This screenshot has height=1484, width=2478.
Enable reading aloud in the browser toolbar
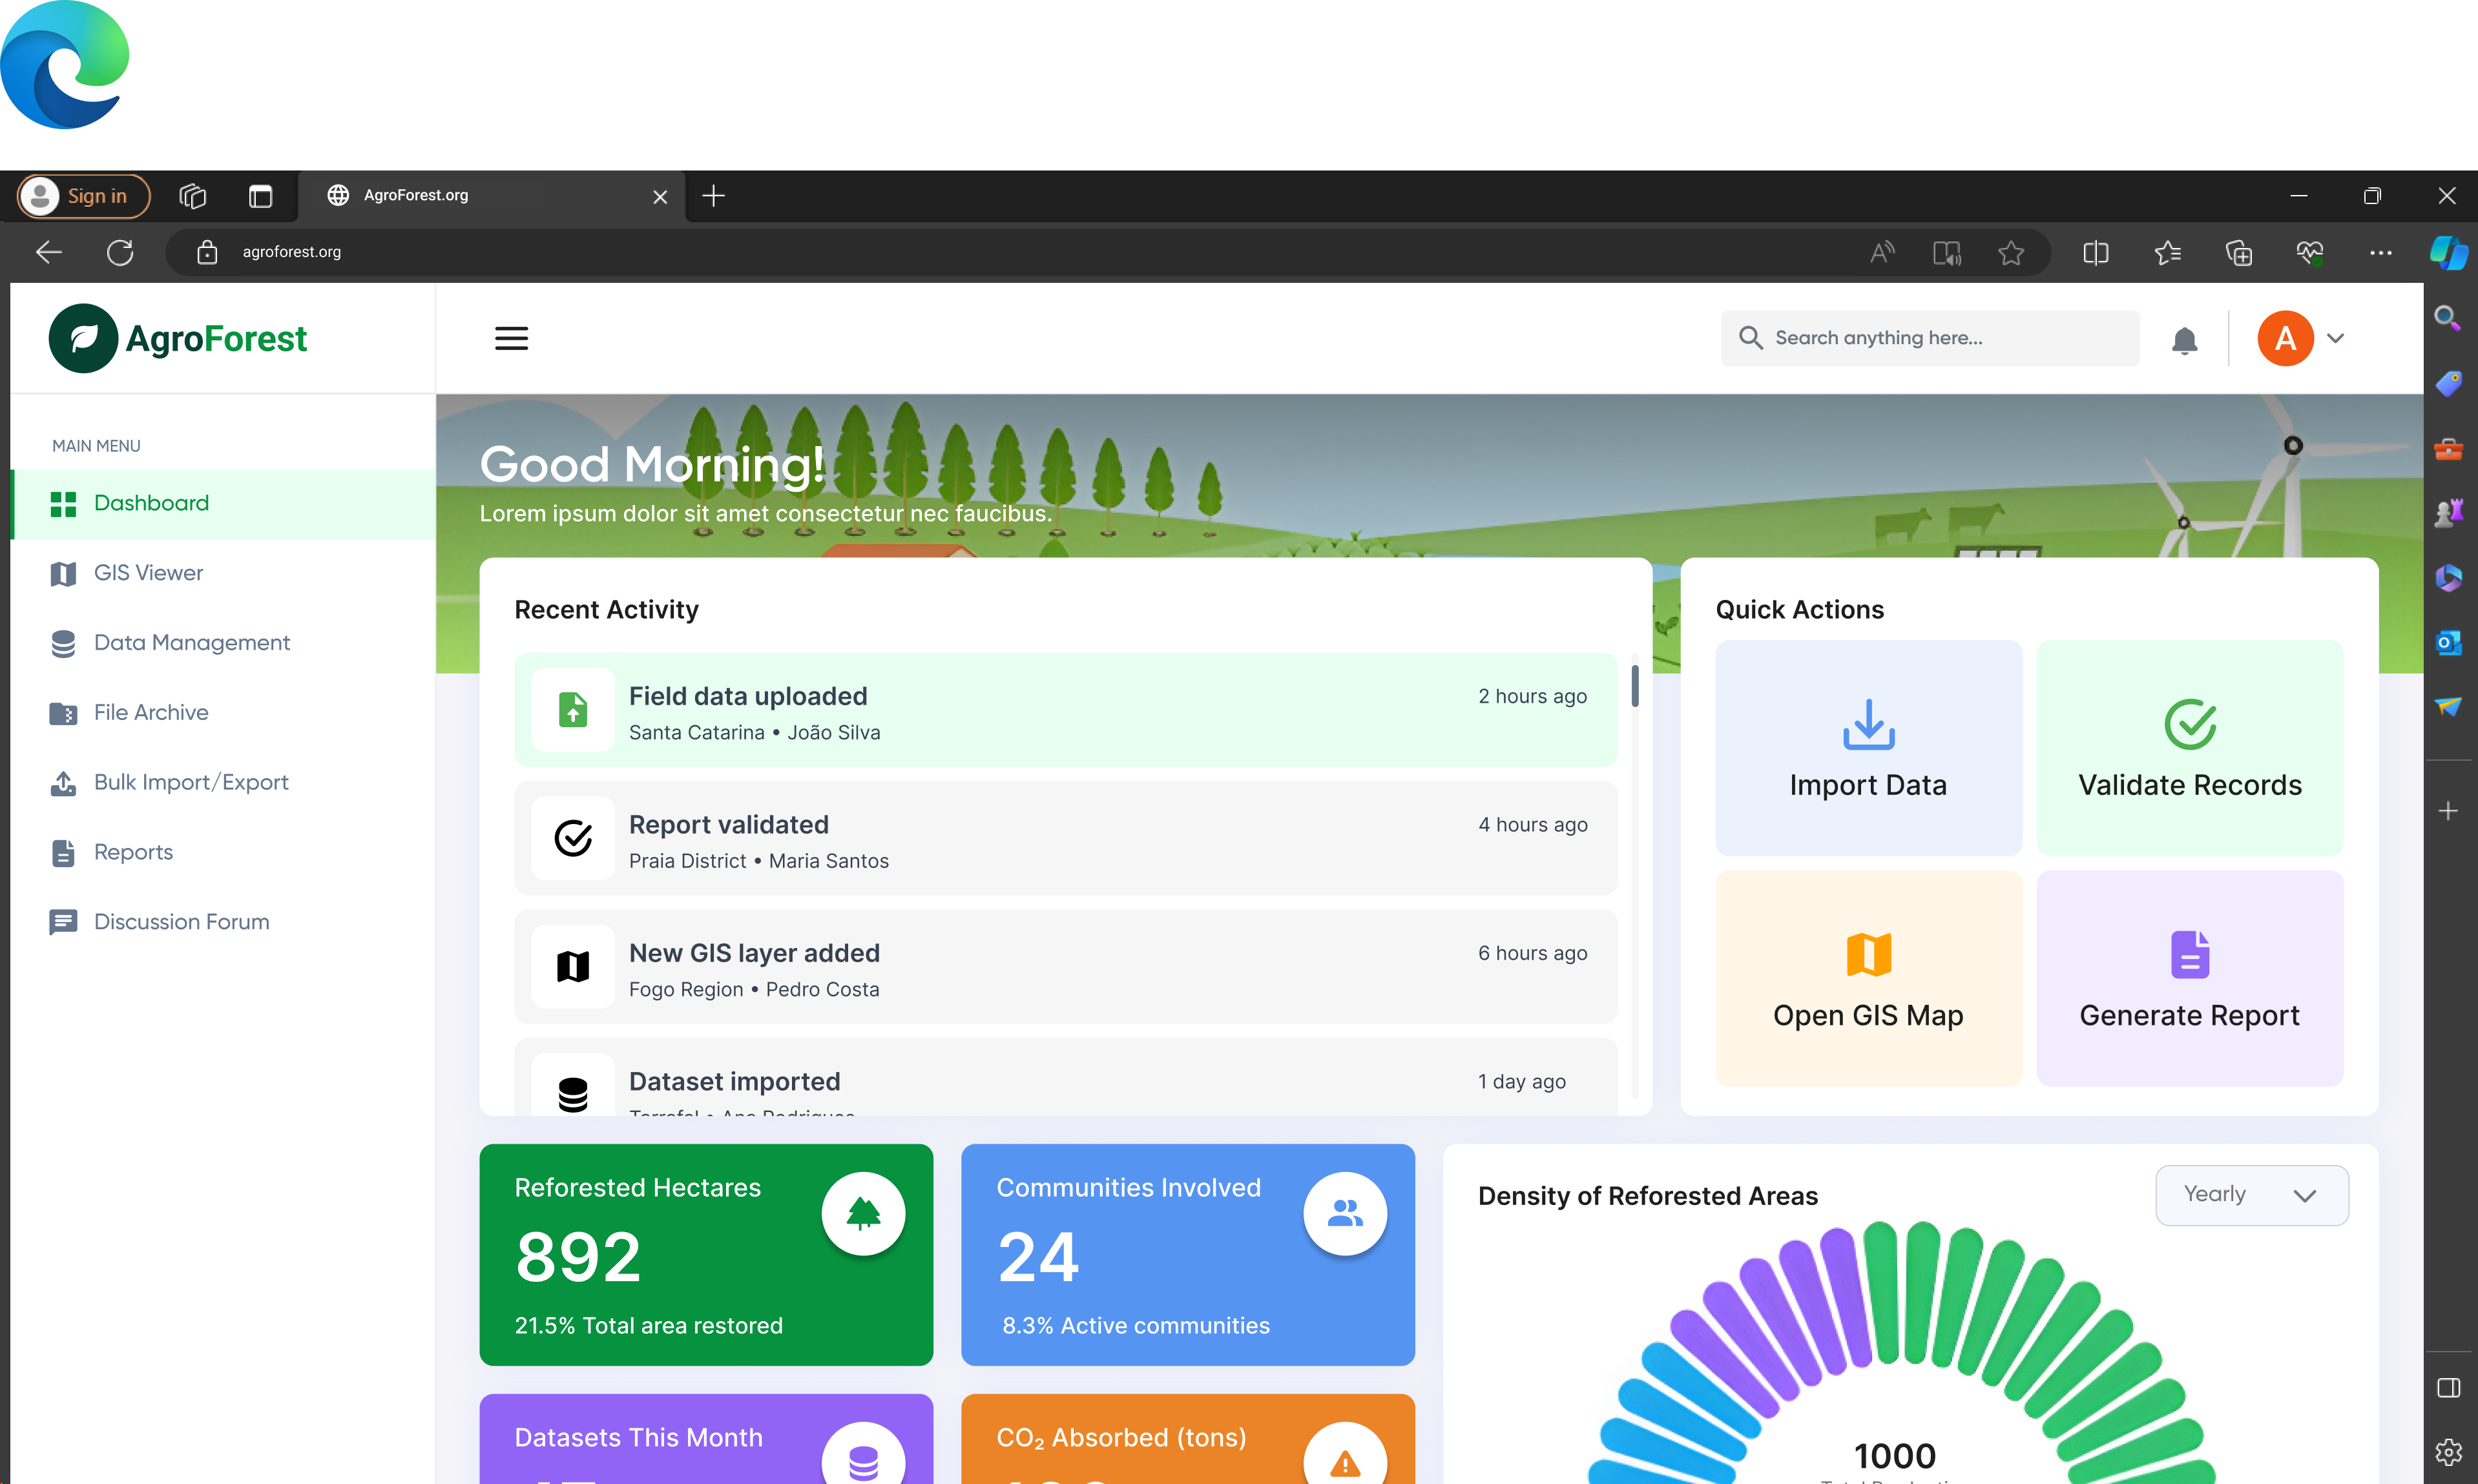(x=1882, y=252)
